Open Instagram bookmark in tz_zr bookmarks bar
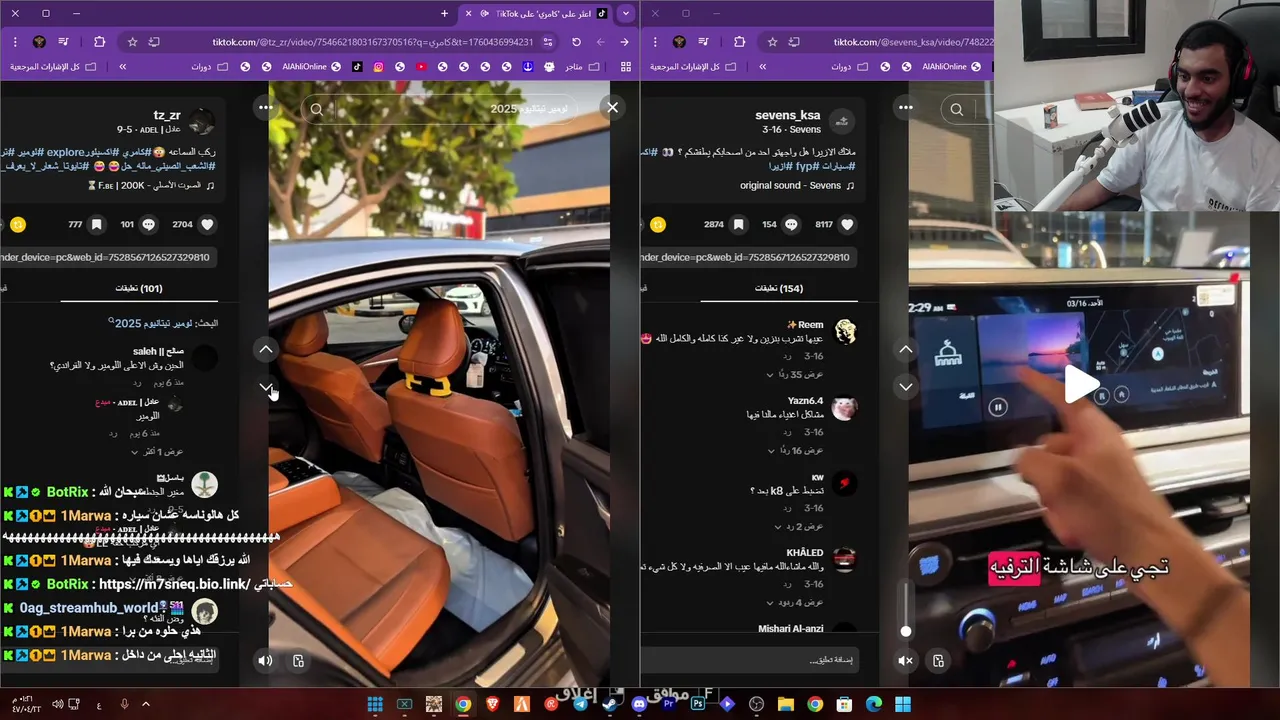Screen dimensions: 1280x720 point(379,67)
